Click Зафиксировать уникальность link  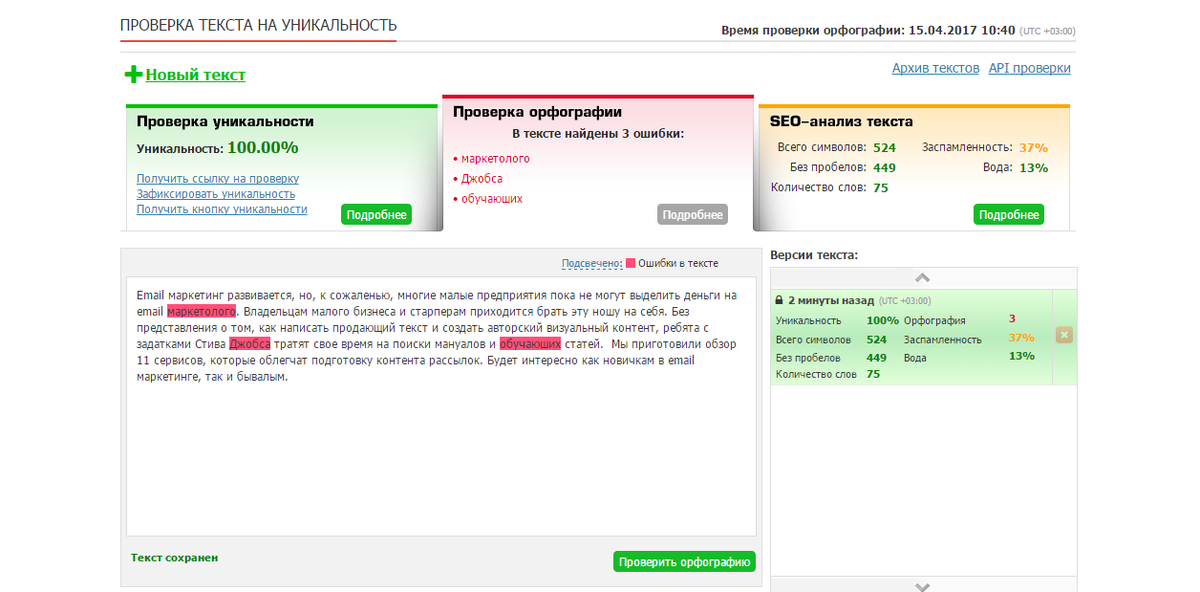(216, 194)
